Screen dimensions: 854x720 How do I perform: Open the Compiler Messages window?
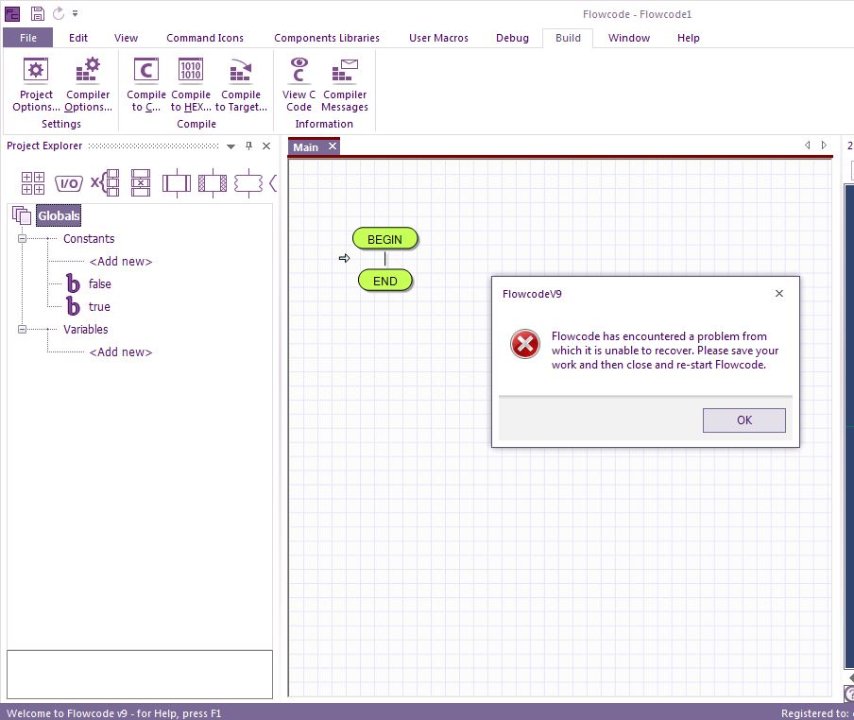(x=345, y=84)
